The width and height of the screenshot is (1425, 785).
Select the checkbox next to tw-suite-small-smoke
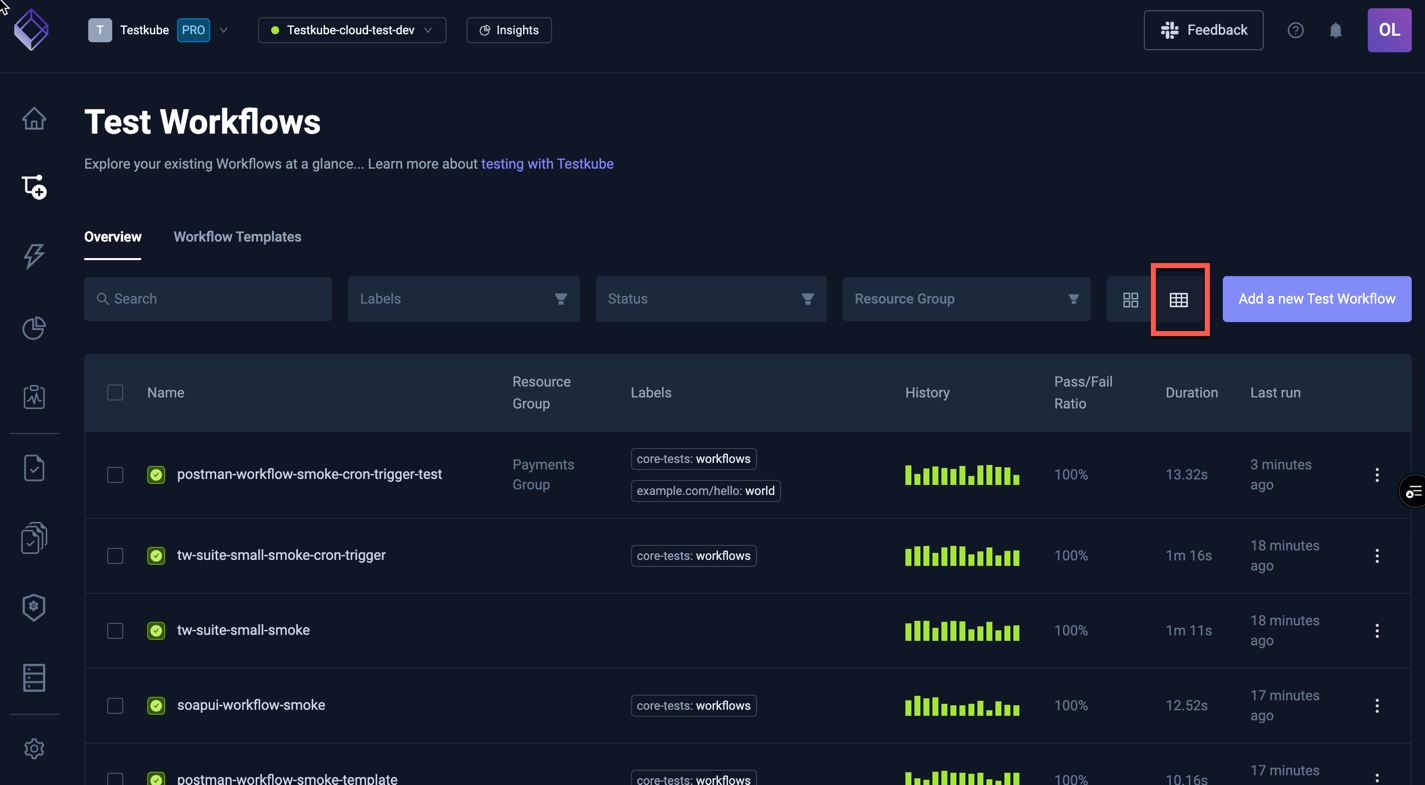[x=115, y=631]
